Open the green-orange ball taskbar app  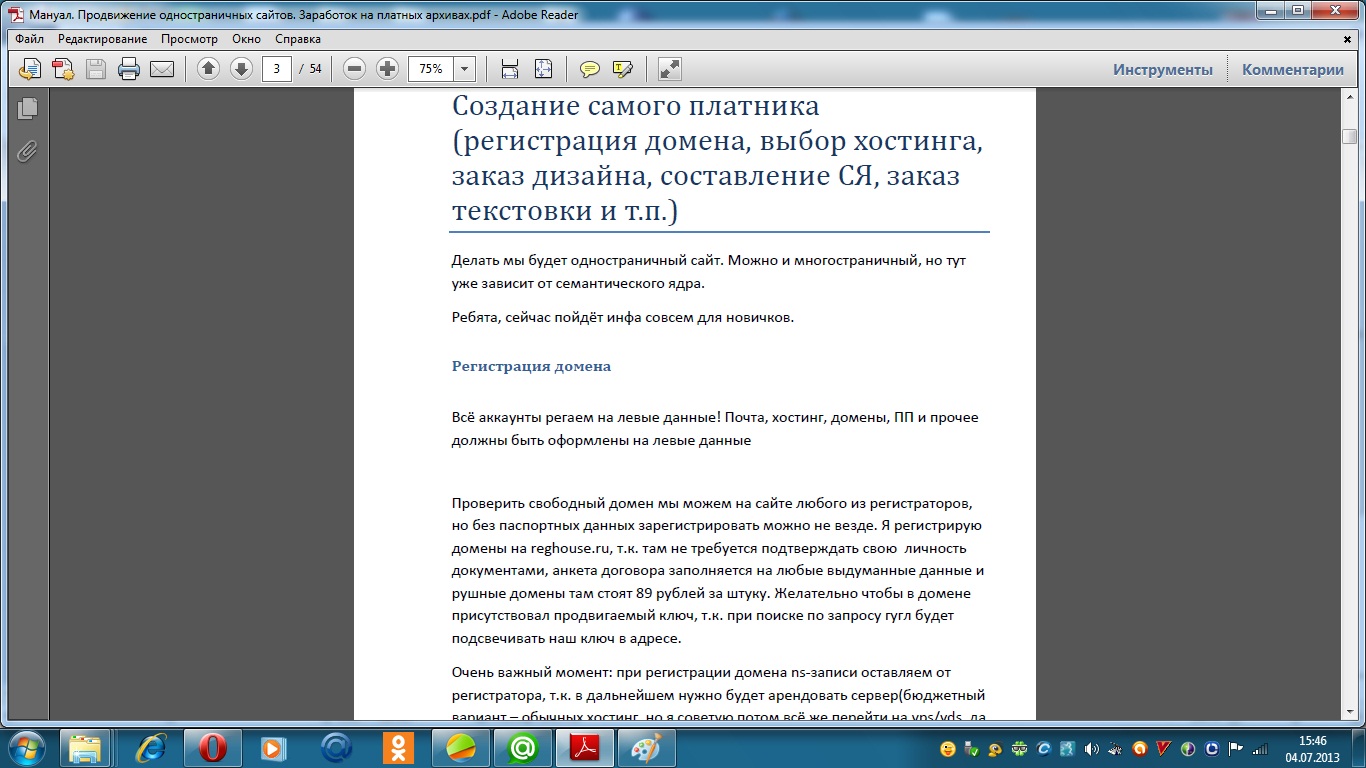point(460,747)
